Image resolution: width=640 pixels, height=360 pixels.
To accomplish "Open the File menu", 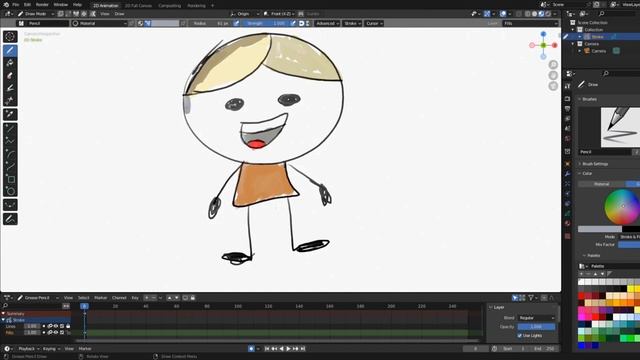I will (x=16, y=4).
